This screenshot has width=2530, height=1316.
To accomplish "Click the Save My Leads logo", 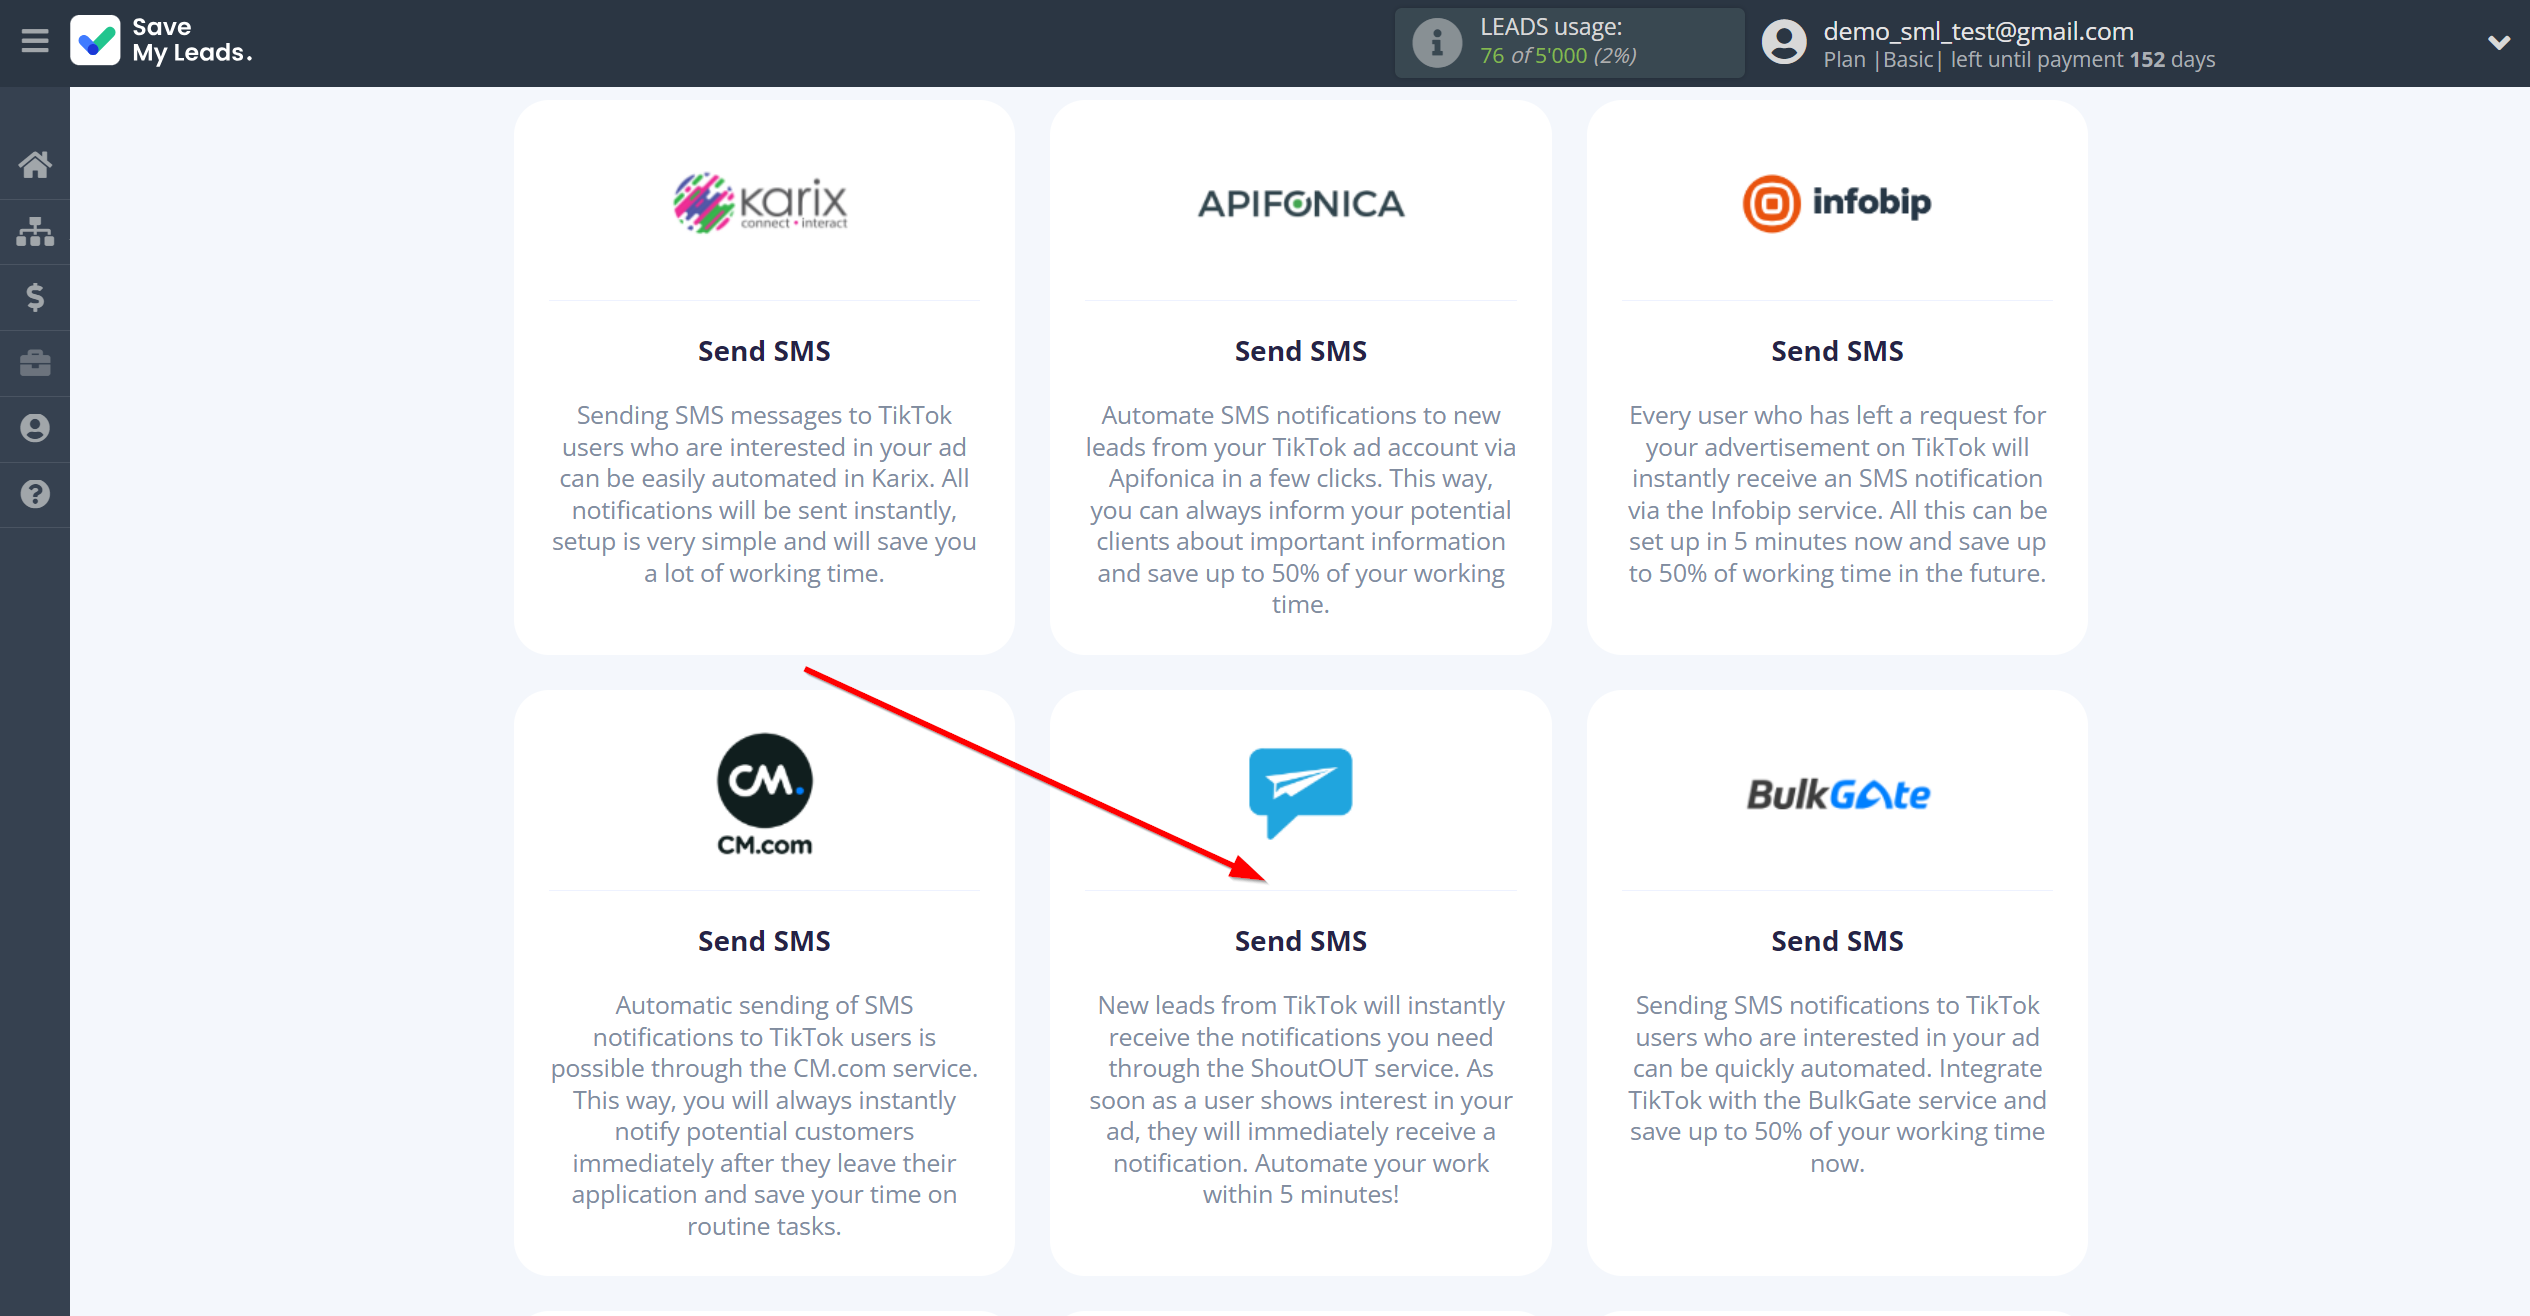I will [x=162, y=41].
